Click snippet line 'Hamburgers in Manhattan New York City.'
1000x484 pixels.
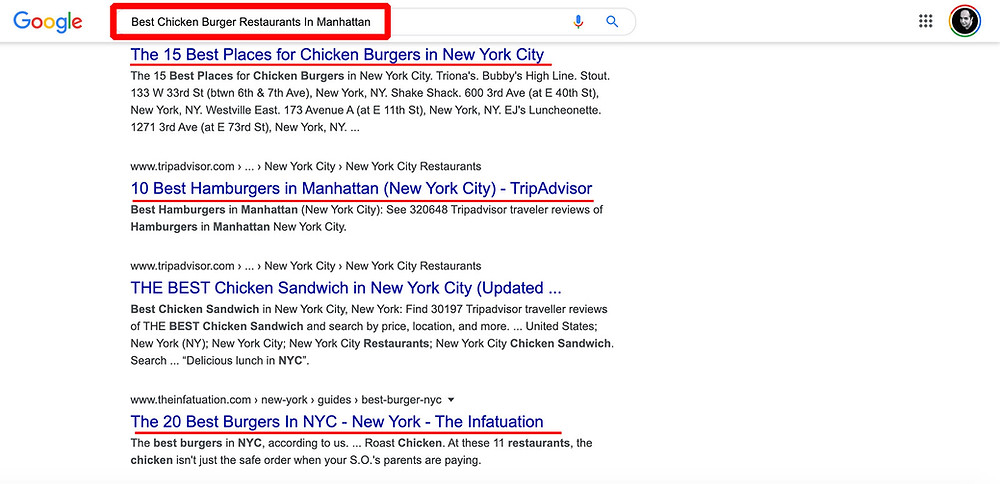tap(239, 226)
